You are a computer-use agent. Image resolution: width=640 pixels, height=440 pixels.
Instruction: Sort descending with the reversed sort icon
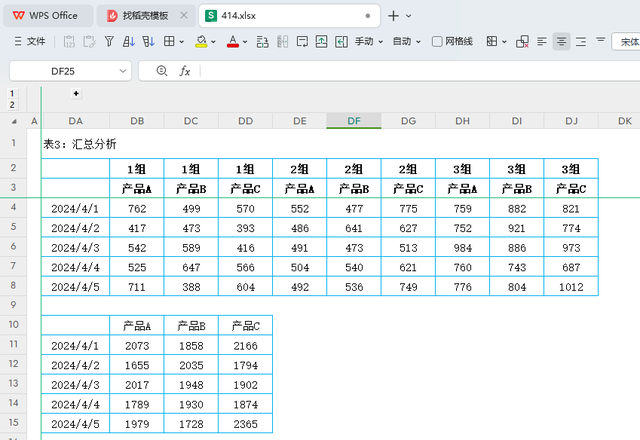[148, 41]
